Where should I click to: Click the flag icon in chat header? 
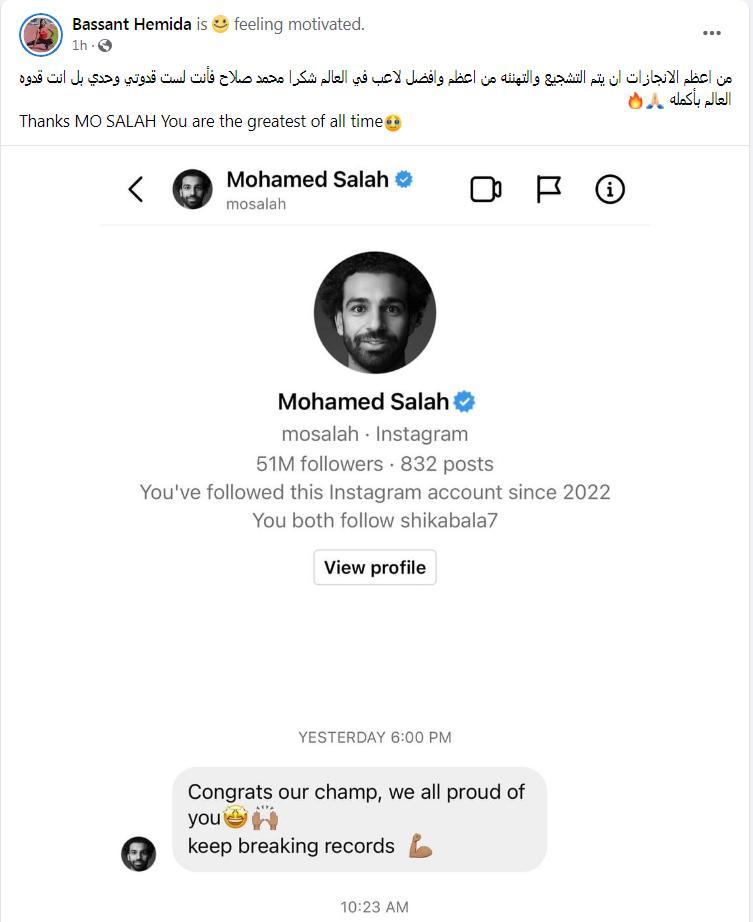[549, 189]
